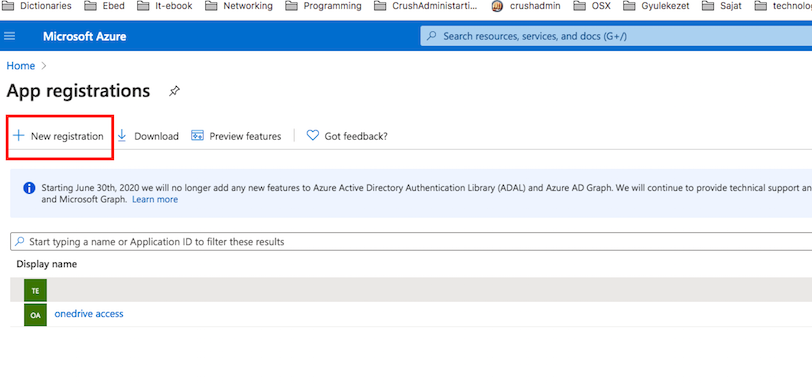Image resolution: width=812 pixels, height=385 pixels.
Task: Click the Preview features icon
Action: pyautogui.click(x=197, y=136)
